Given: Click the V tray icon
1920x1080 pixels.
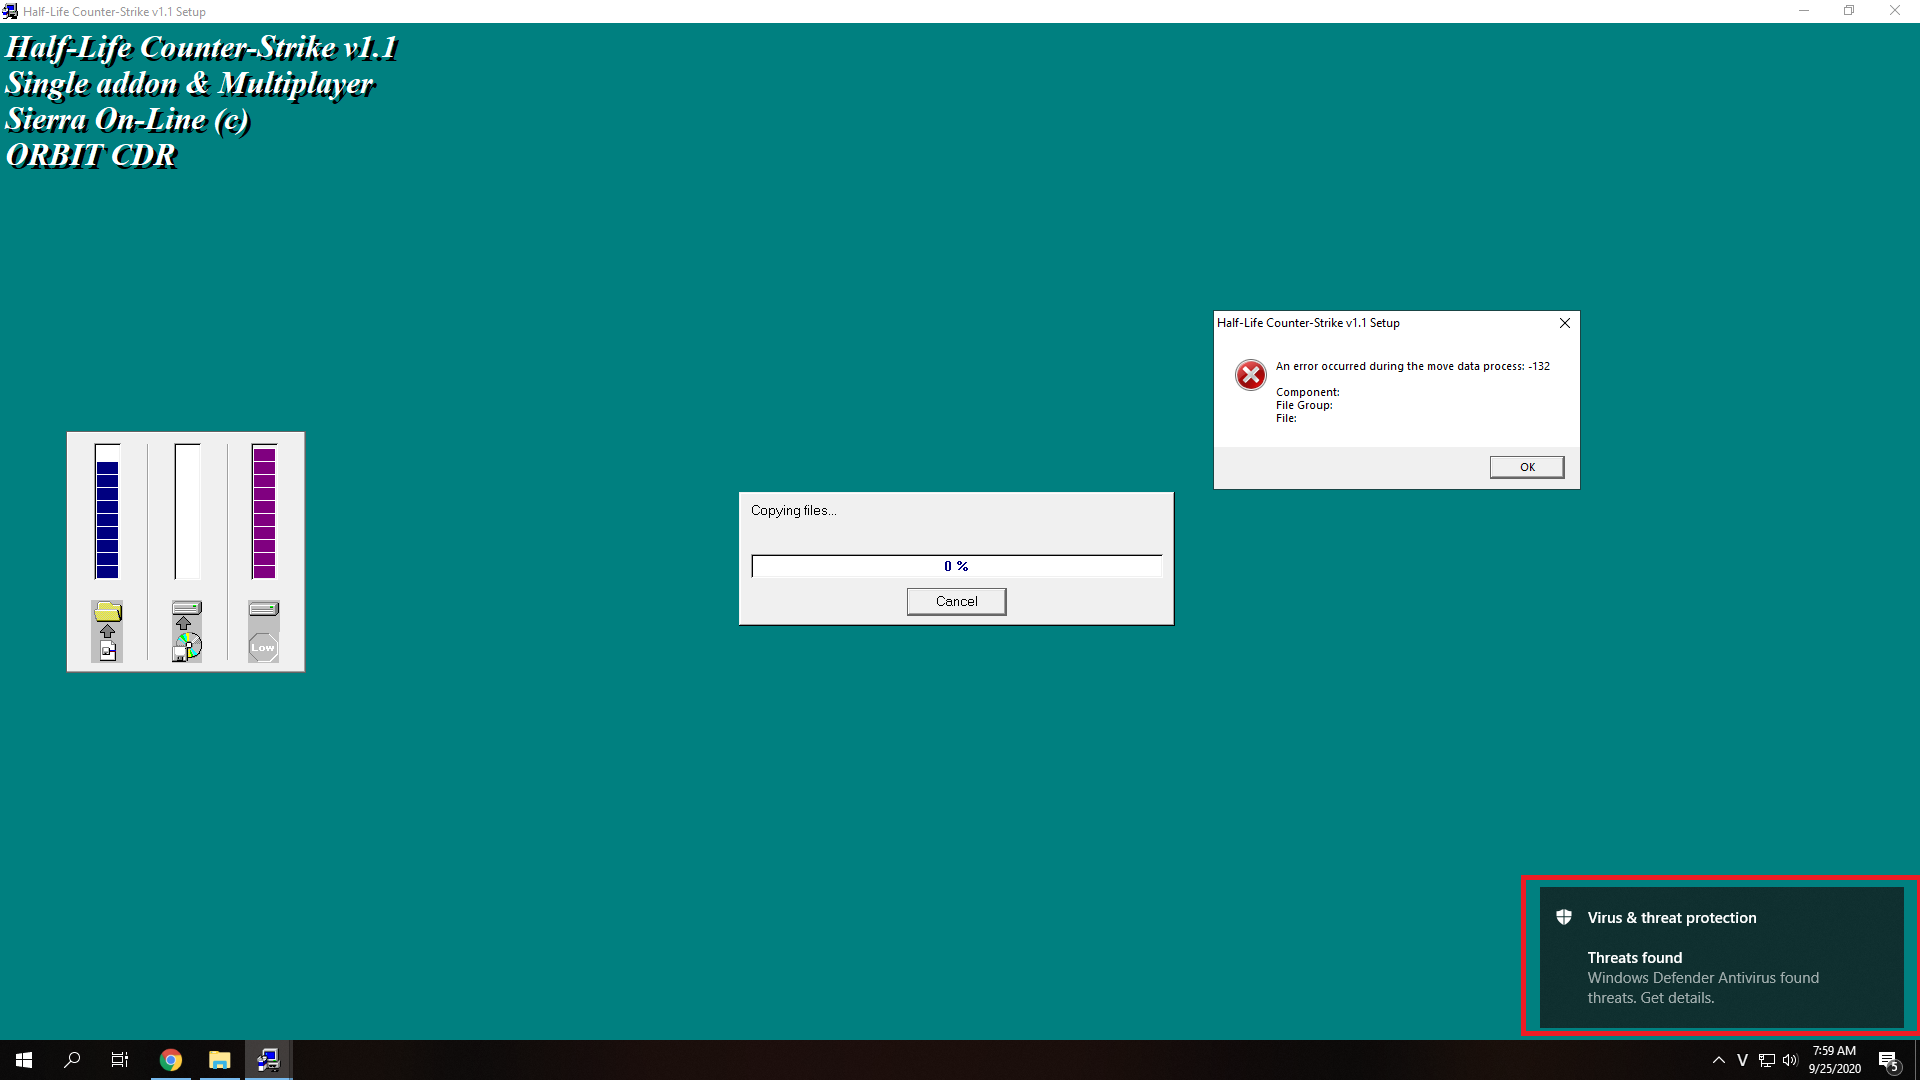Looking at the screenshot, I should tap(1742, 1060).
